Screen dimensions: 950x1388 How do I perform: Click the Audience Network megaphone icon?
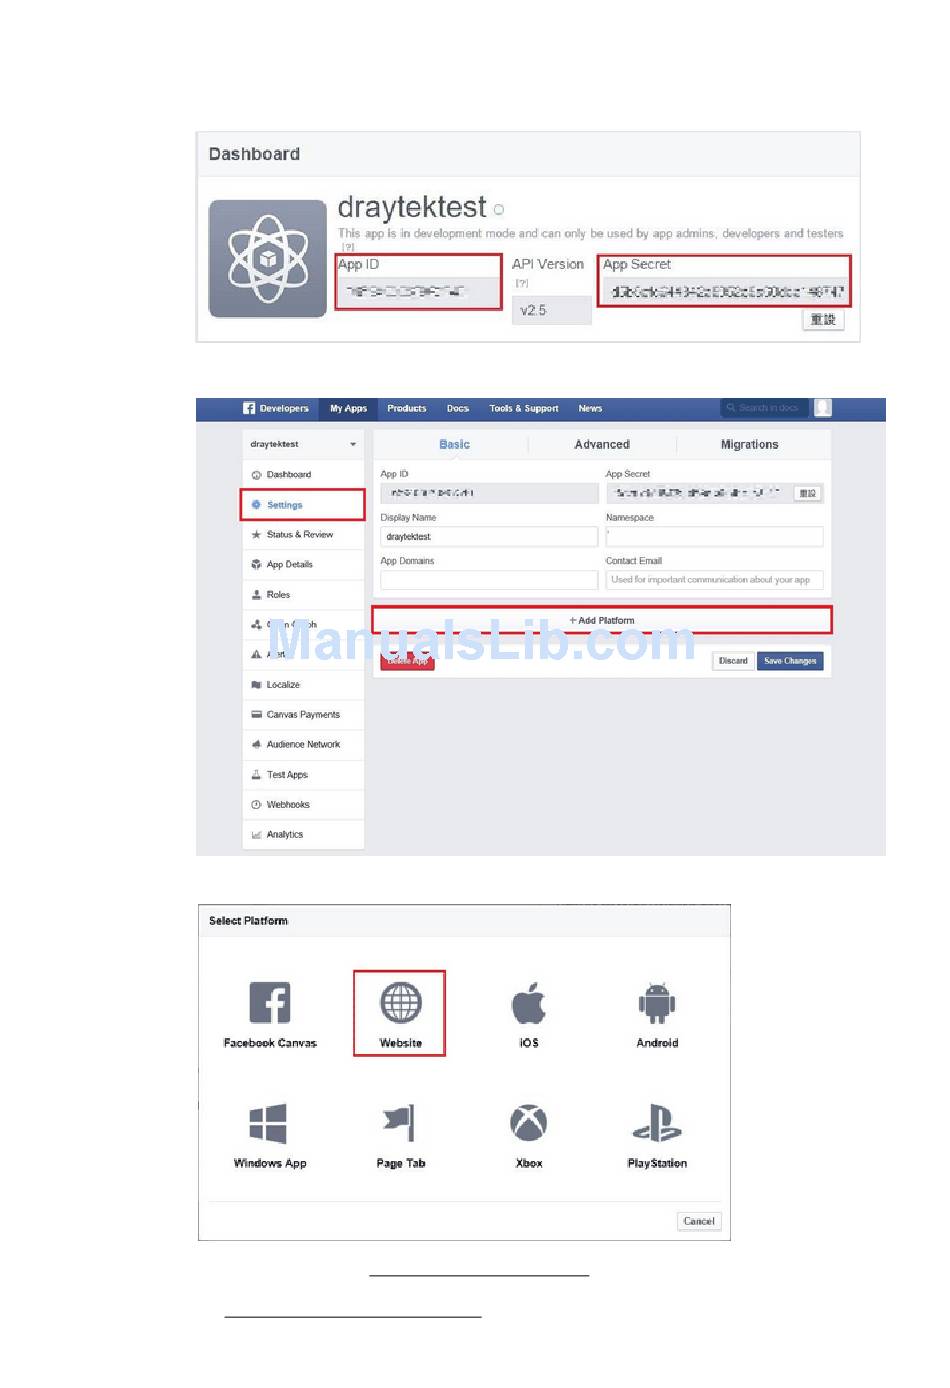tap(256, 745)
